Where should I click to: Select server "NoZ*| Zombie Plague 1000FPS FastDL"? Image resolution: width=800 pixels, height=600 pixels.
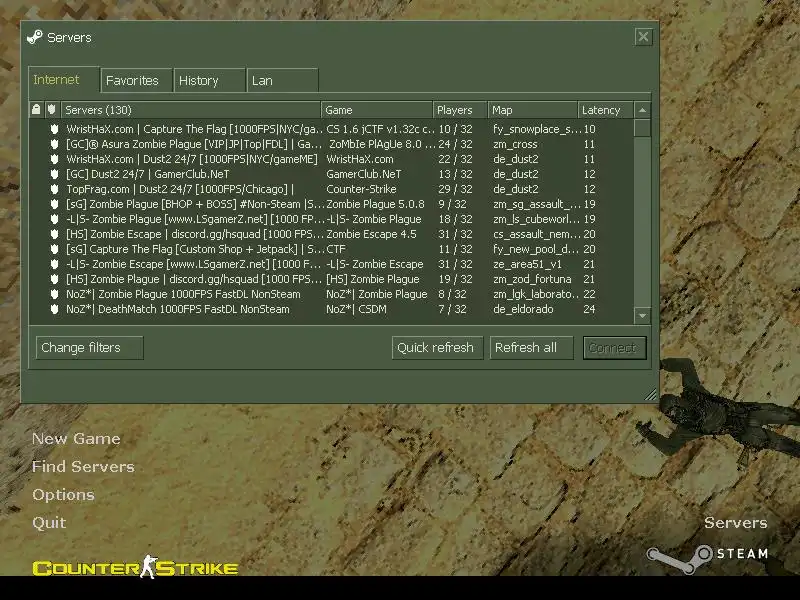pos(331,294)
